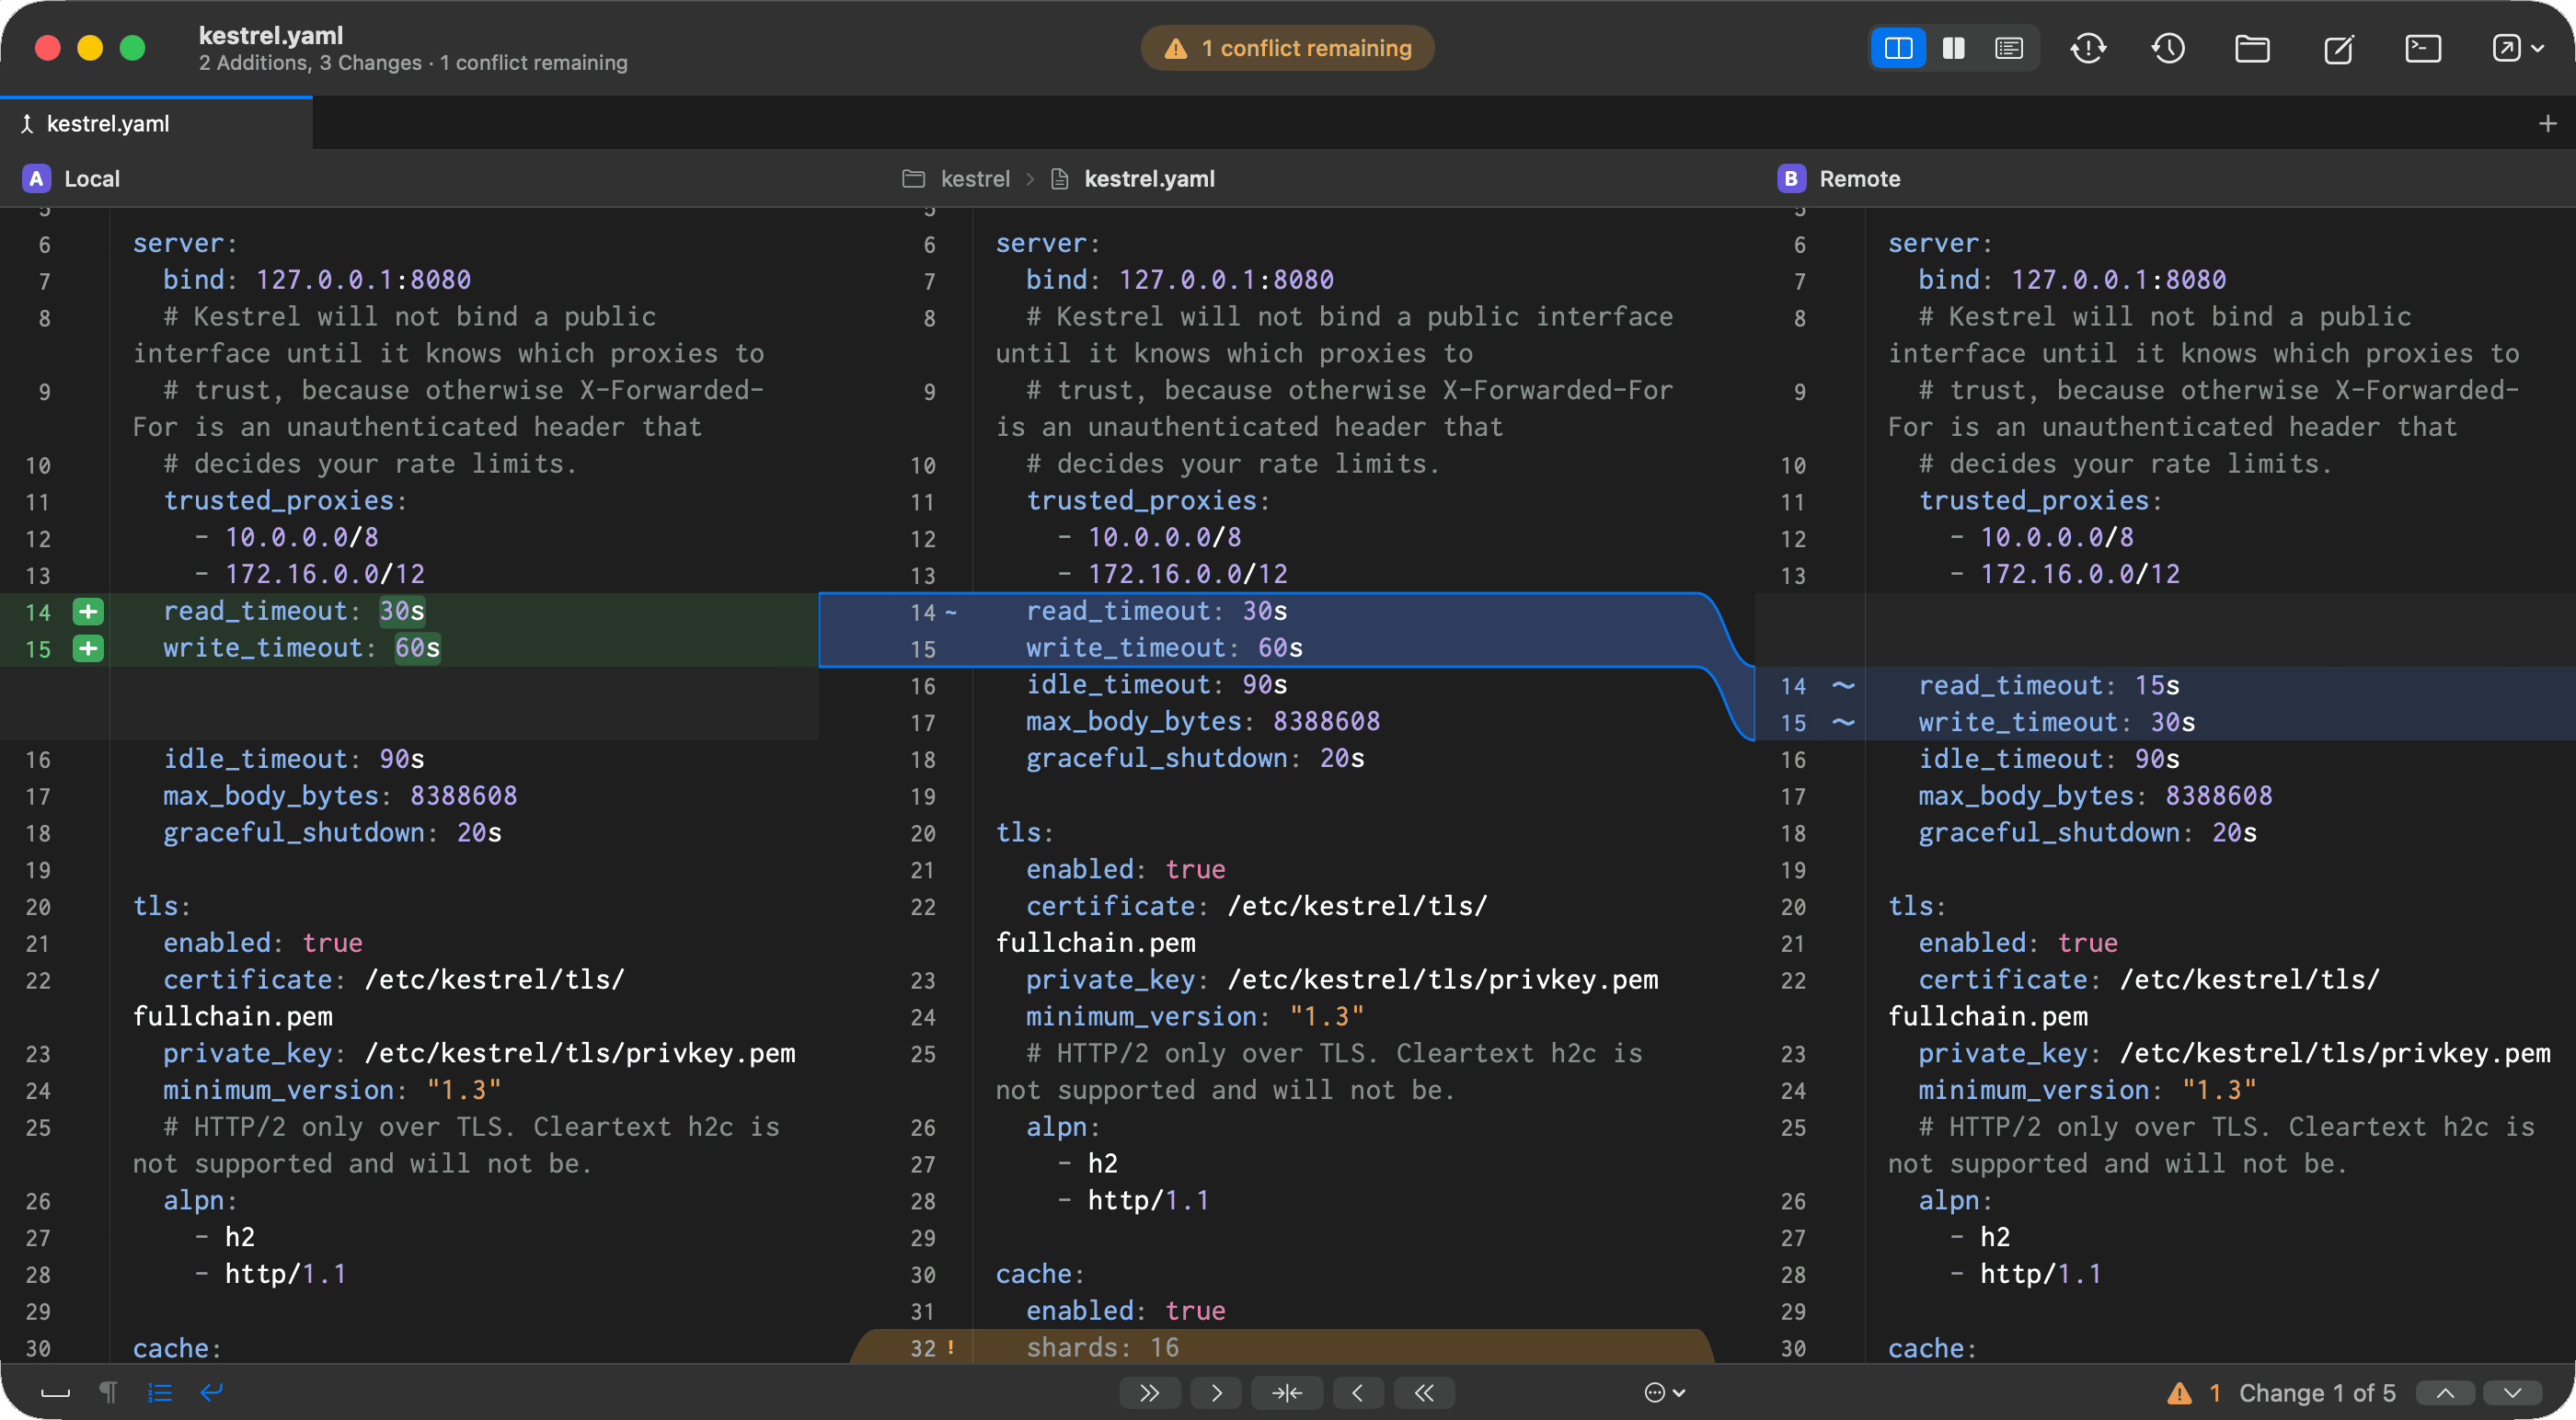Add a new tab with plus button

point(2547,123)
